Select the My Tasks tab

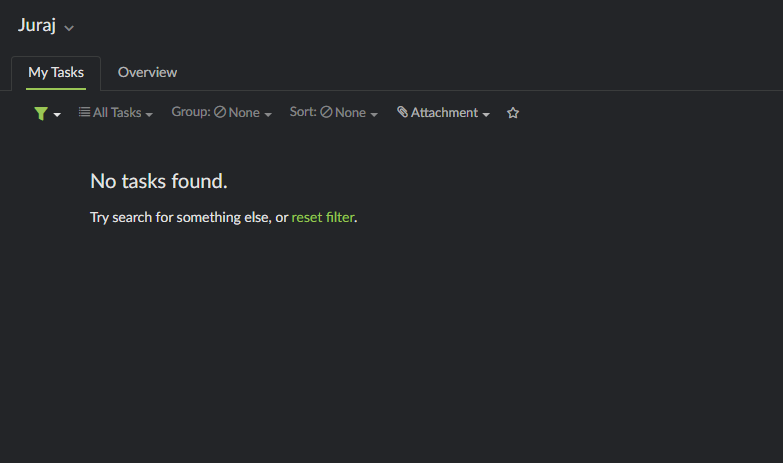click(x=56, y=72)
